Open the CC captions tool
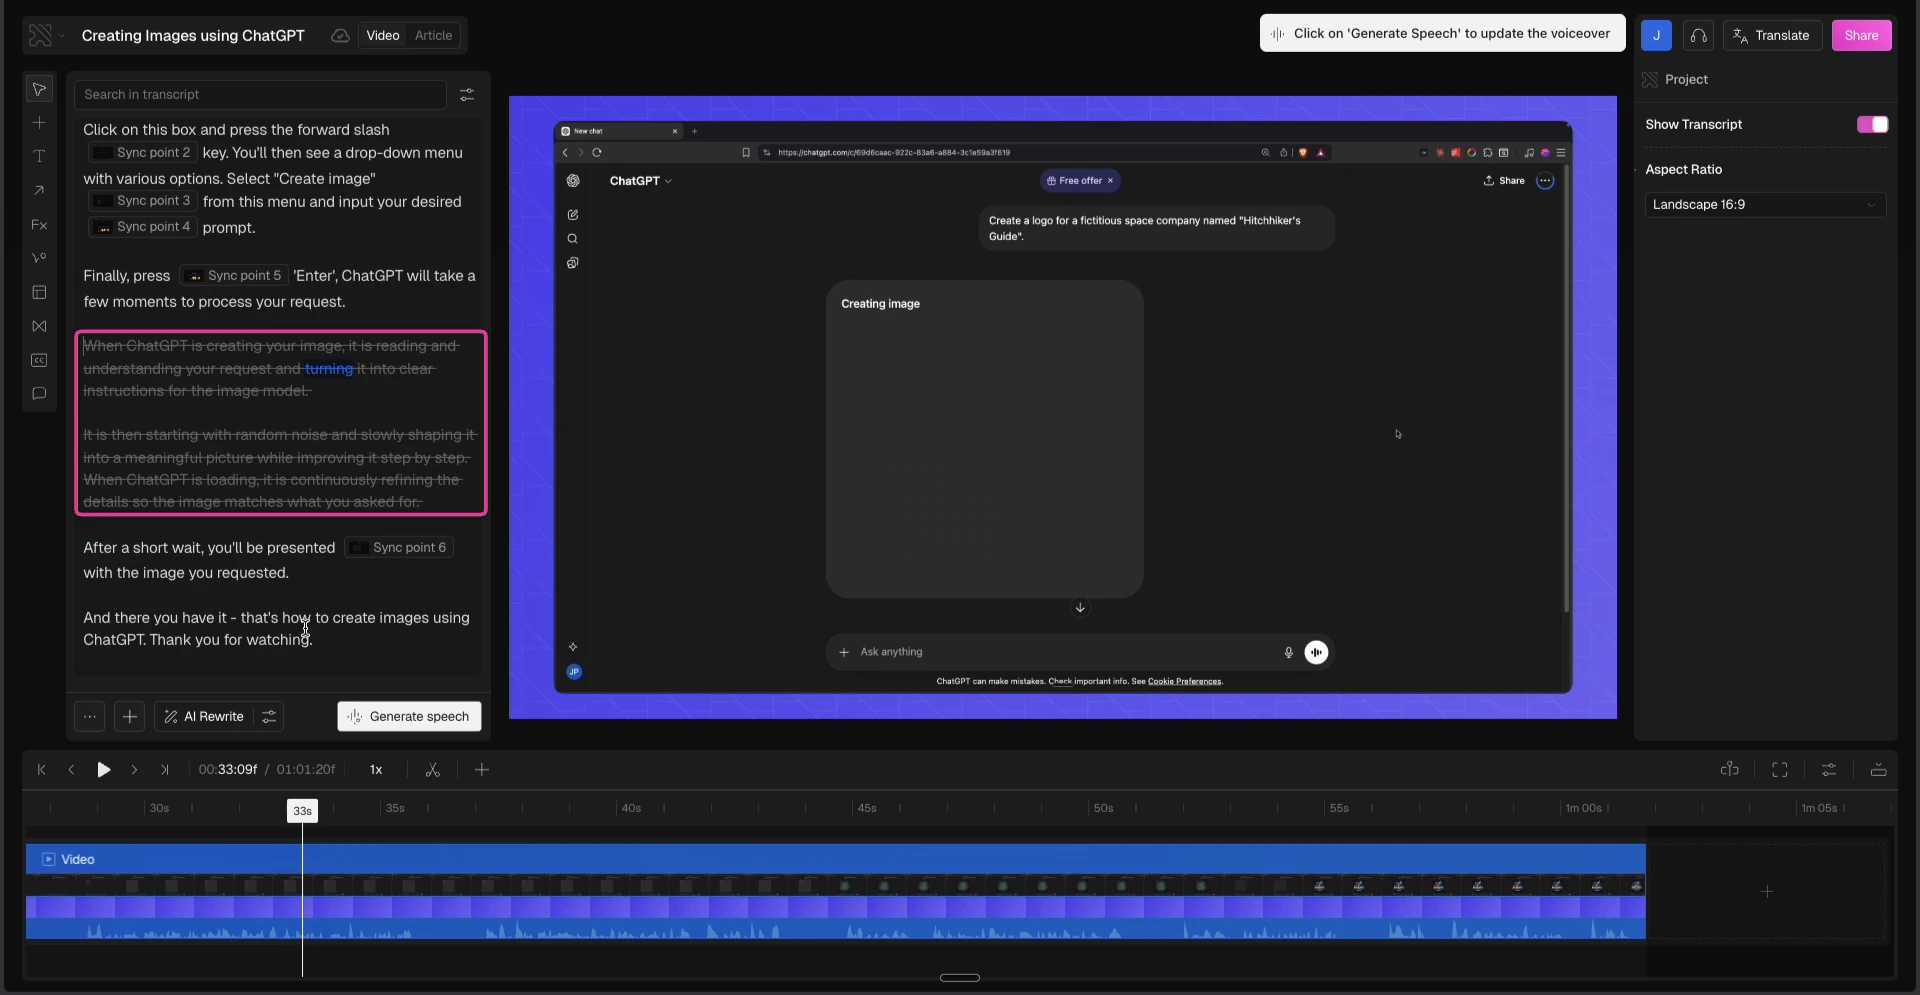Screen dimensions: 1920x995 pyautogui.click(x=39, y=360)
